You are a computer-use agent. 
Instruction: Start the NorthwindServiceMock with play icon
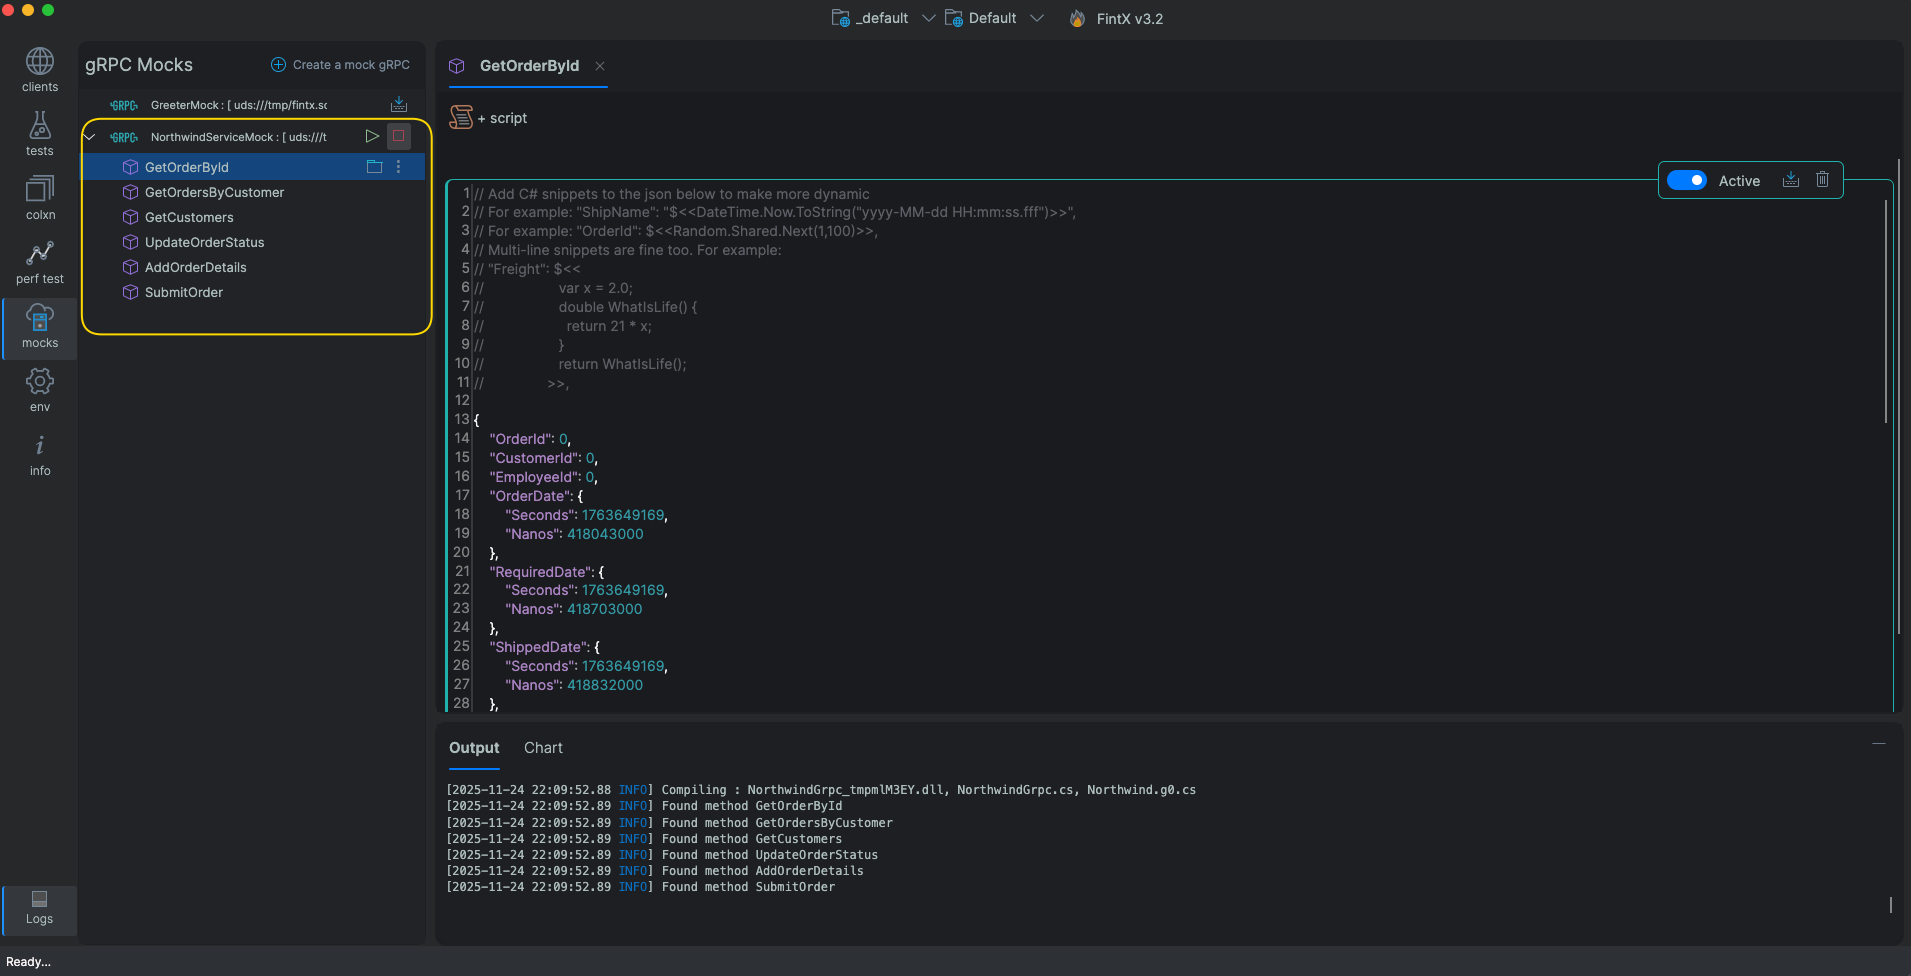click(372, 136)
